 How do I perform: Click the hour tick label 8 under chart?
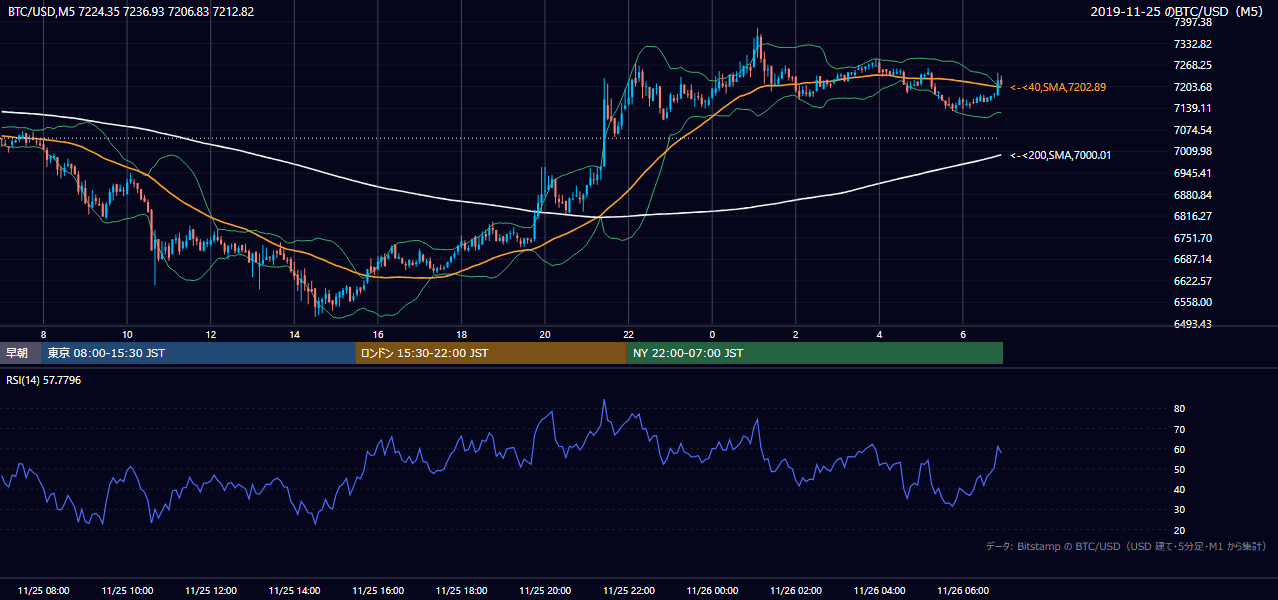coord(43,334)
